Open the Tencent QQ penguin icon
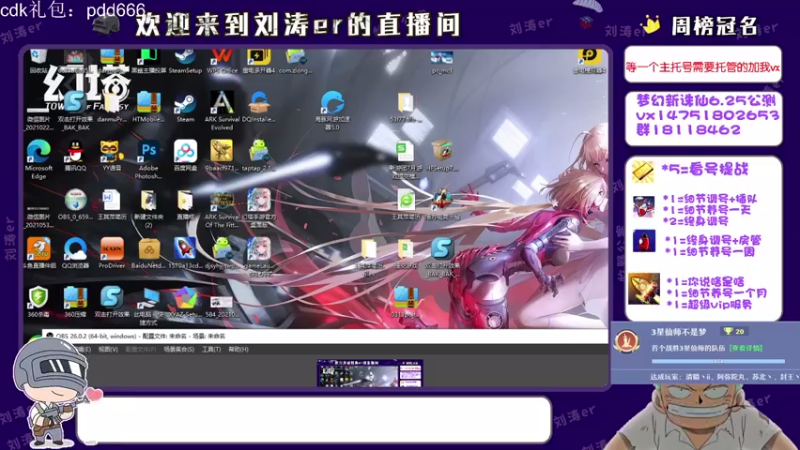This screenshot has width=800, height=450. (76, 156)
